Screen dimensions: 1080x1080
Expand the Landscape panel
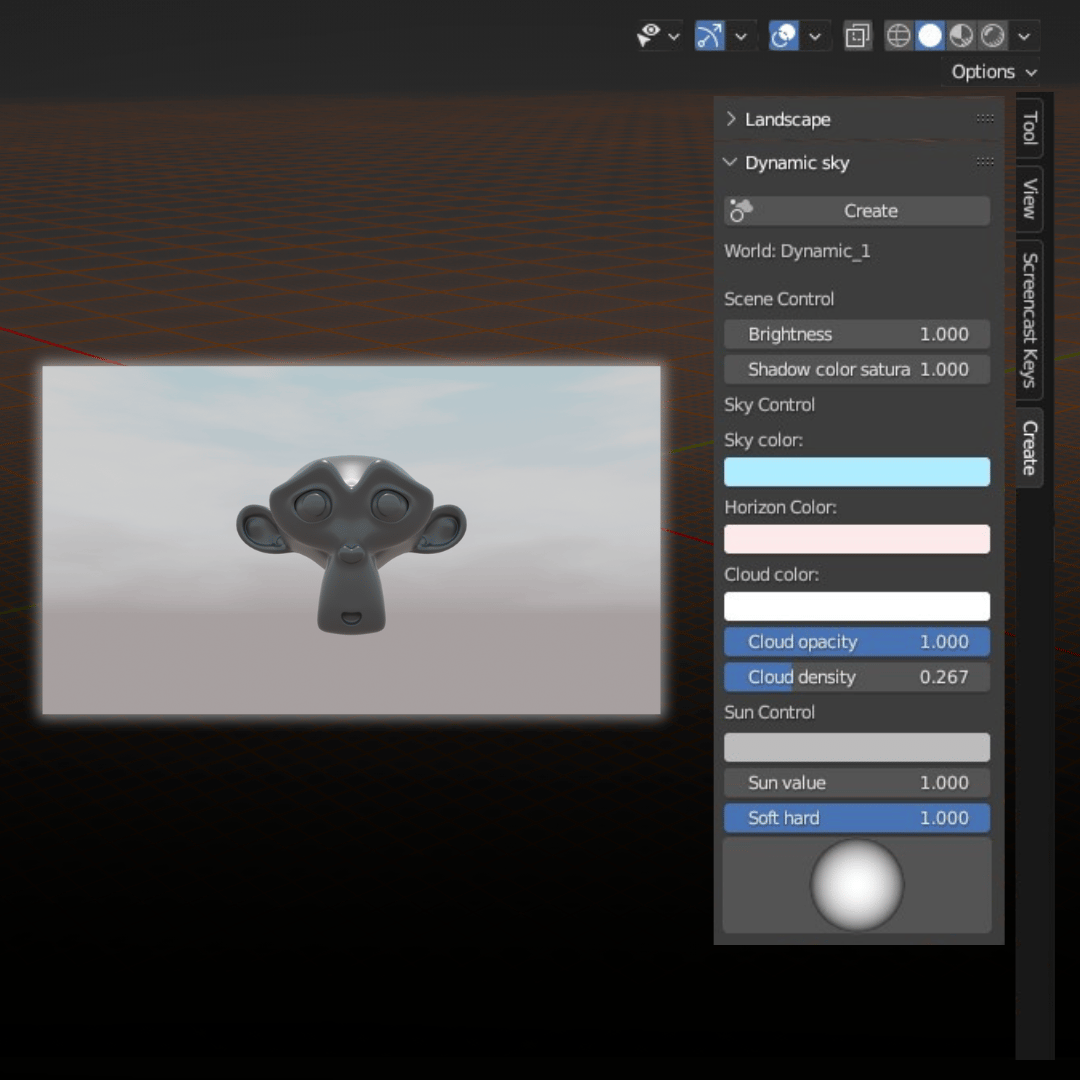click(x=731, y=119)
